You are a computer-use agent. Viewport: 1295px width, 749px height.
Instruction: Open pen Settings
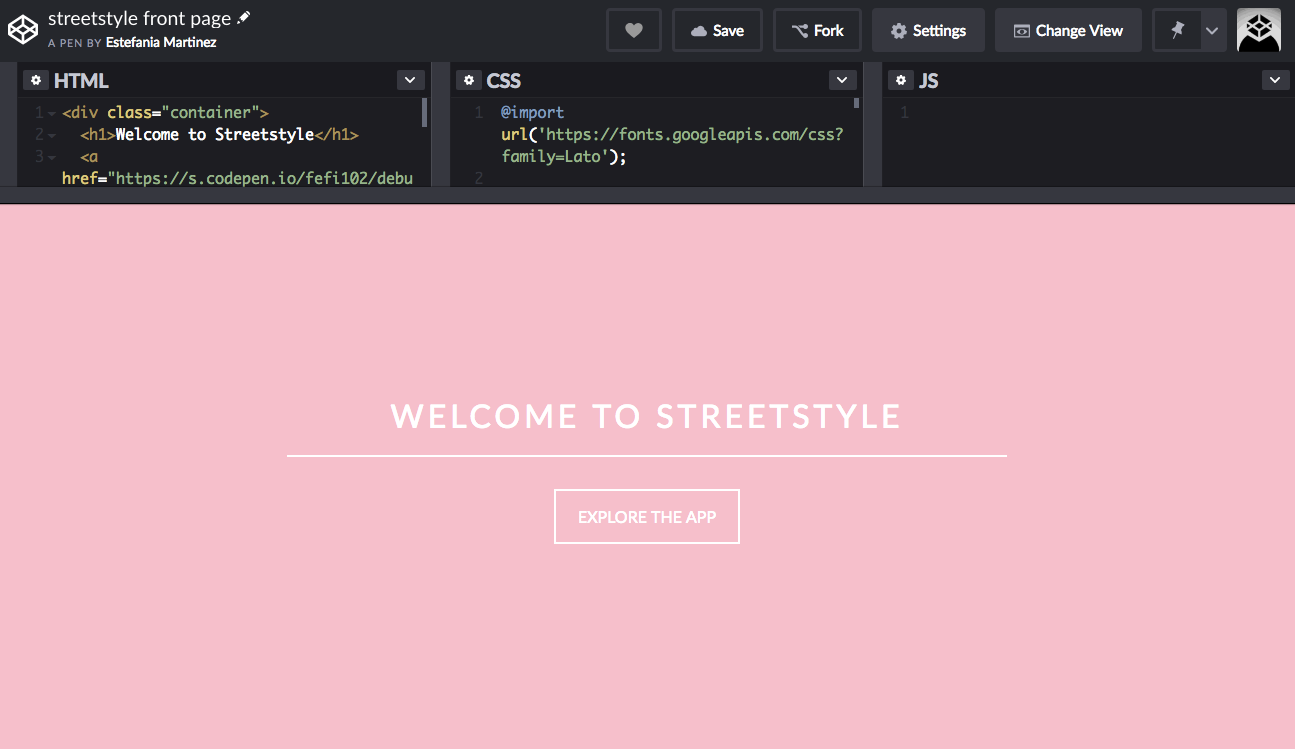coord(928,31)
